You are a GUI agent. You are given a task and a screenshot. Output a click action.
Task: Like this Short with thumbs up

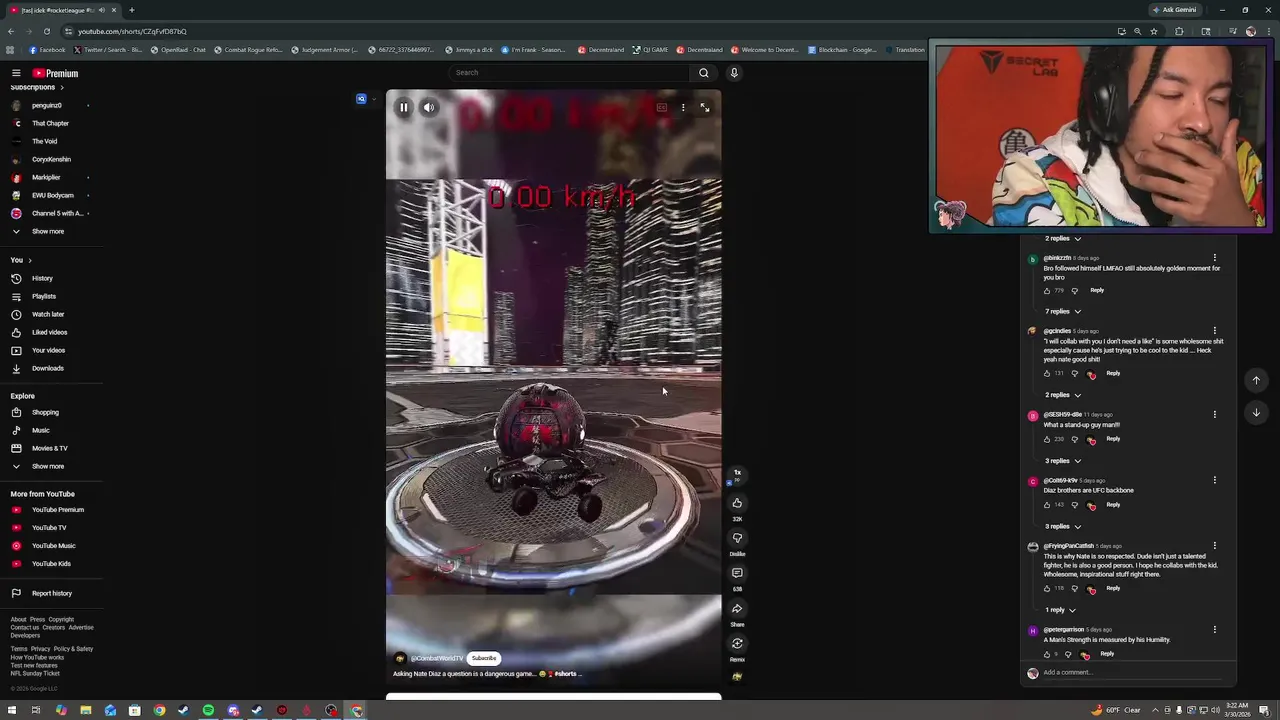coord(737,503)
